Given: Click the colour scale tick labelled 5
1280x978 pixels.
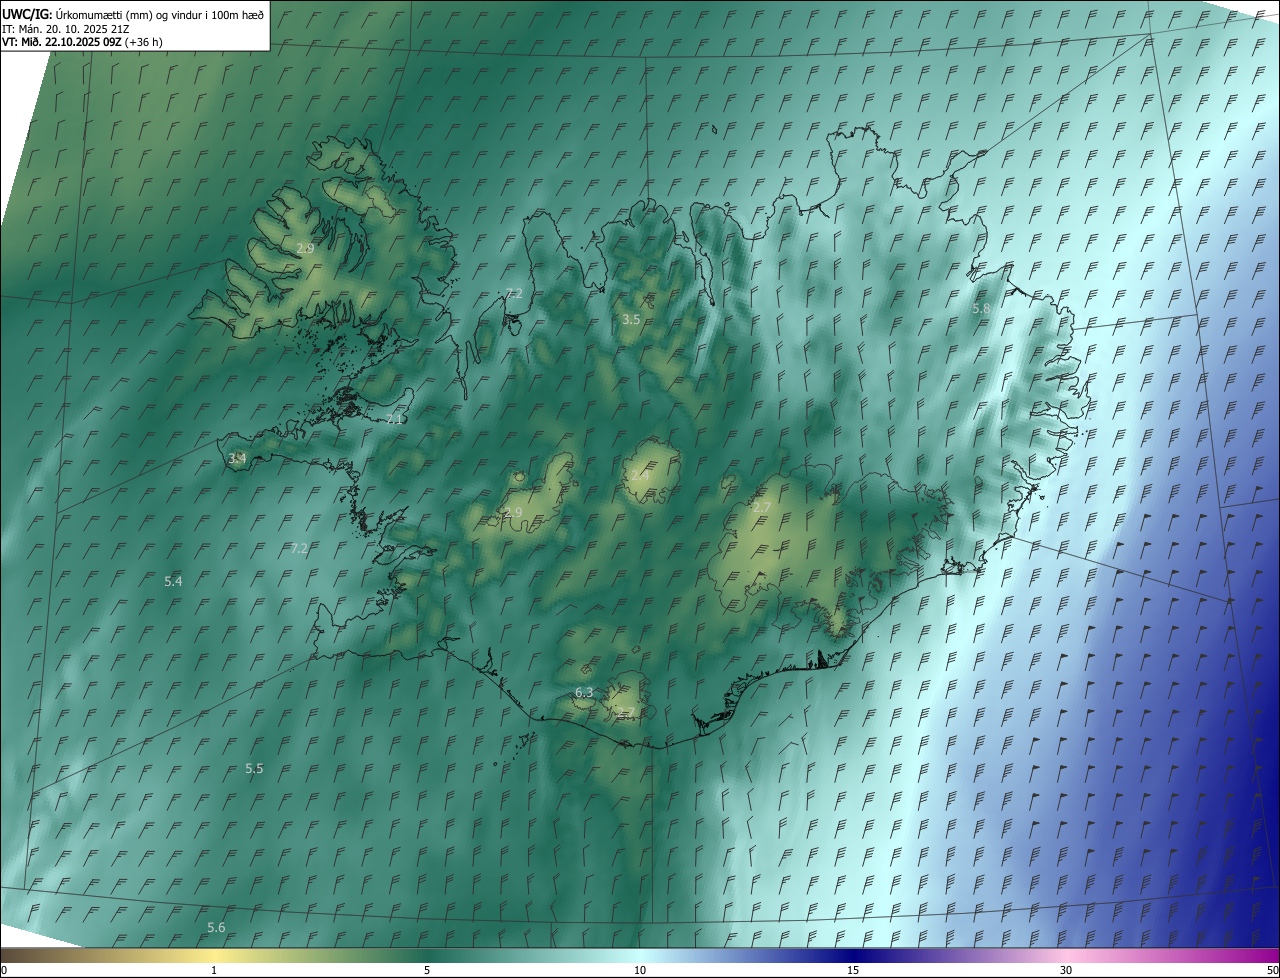Looking at the screenshot, I should 427,970.
